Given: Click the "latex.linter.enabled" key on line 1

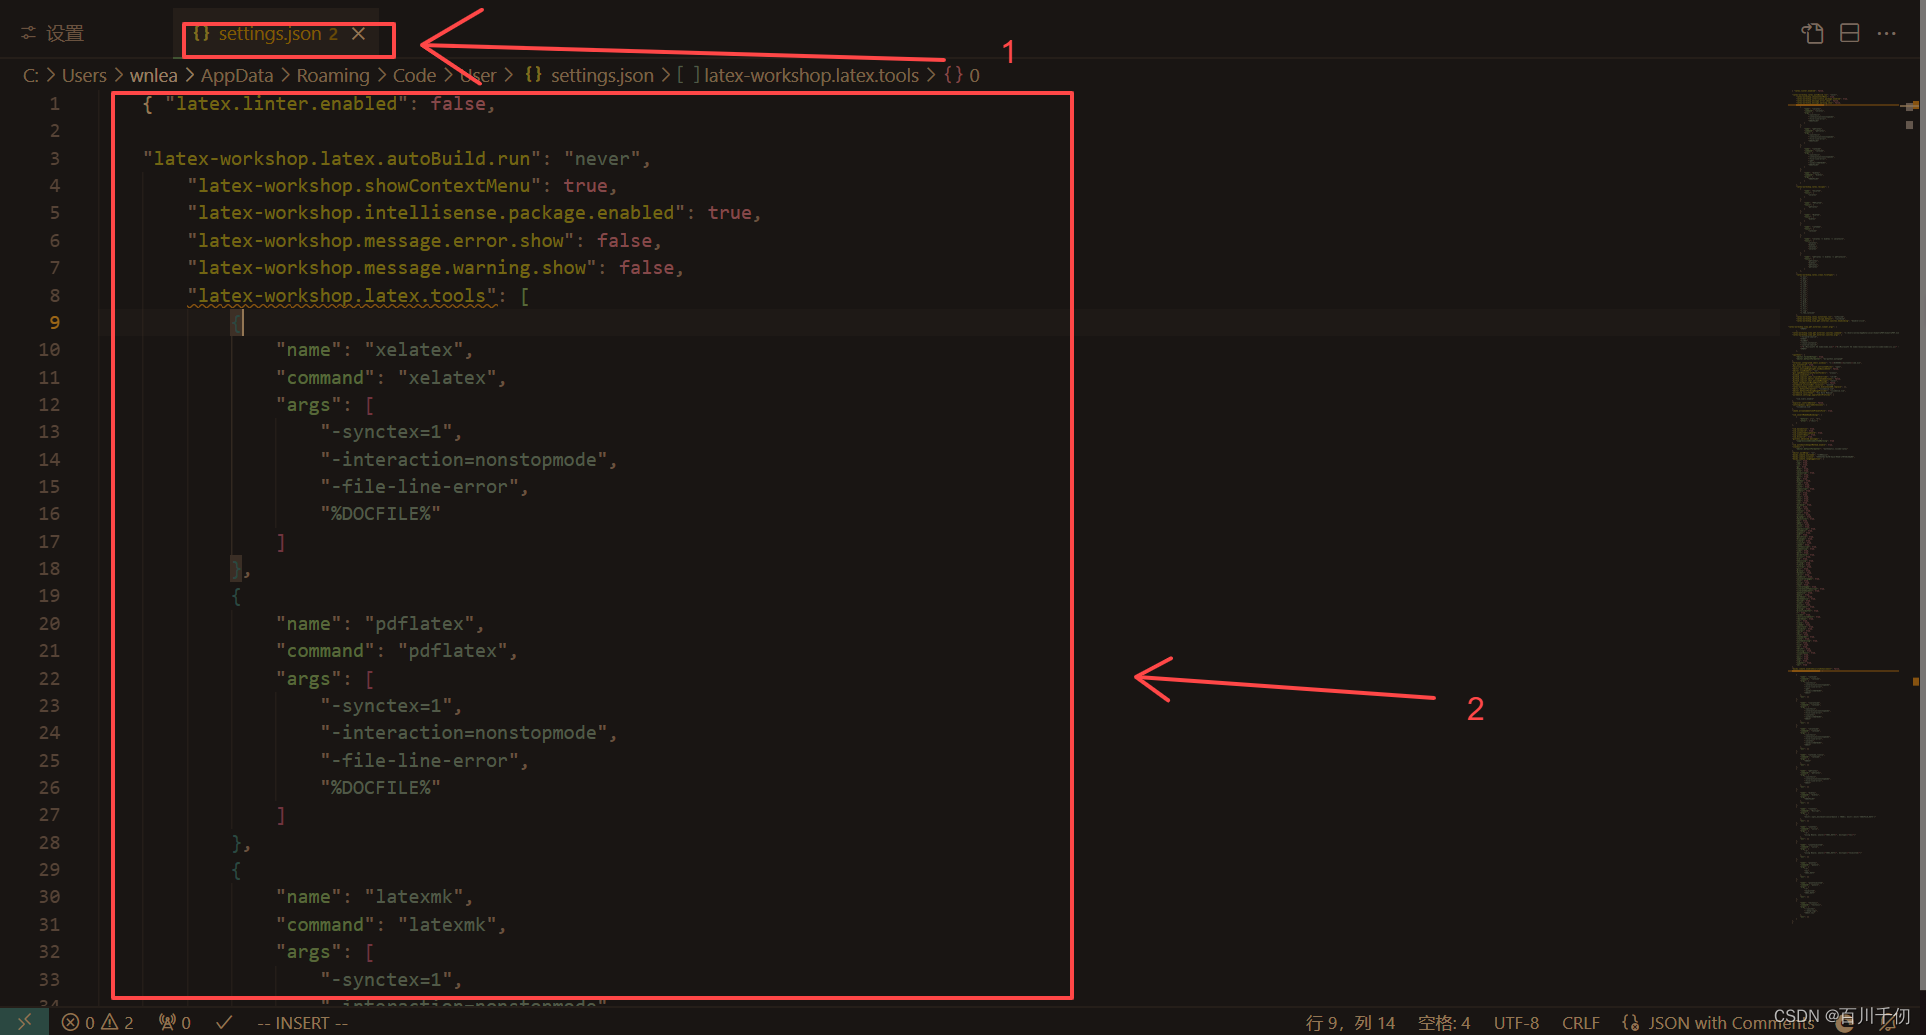Looking at the screenshot, I should [x=286, y=104].
